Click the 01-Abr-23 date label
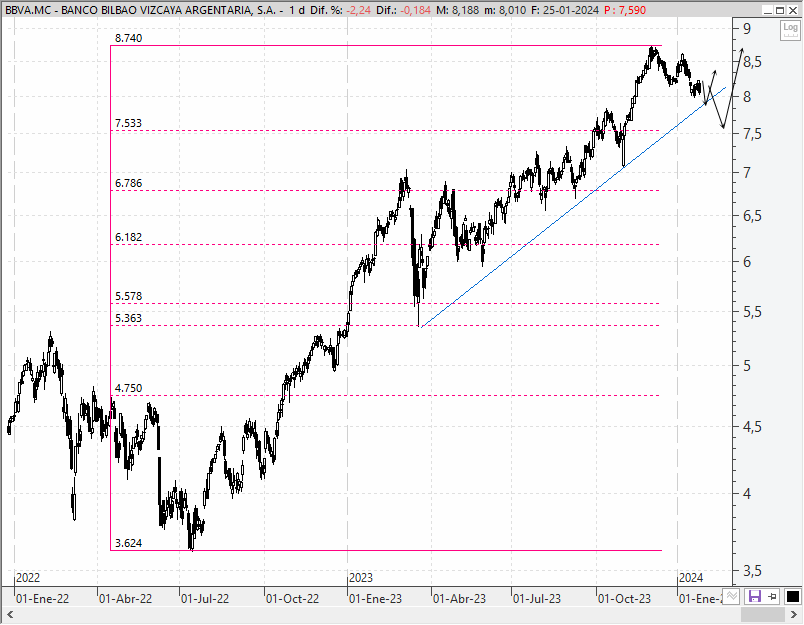This screenshot has height=625, width=804. [x=459, y=598]
